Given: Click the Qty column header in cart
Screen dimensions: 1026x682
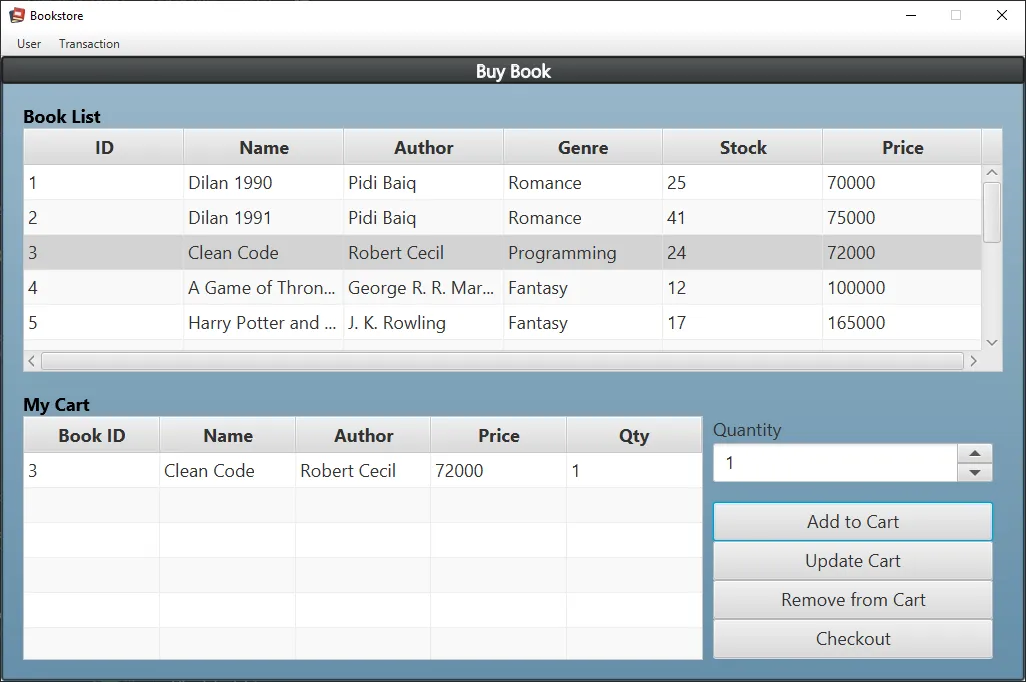Looking at the screenshot, I should tap(634, 436).
